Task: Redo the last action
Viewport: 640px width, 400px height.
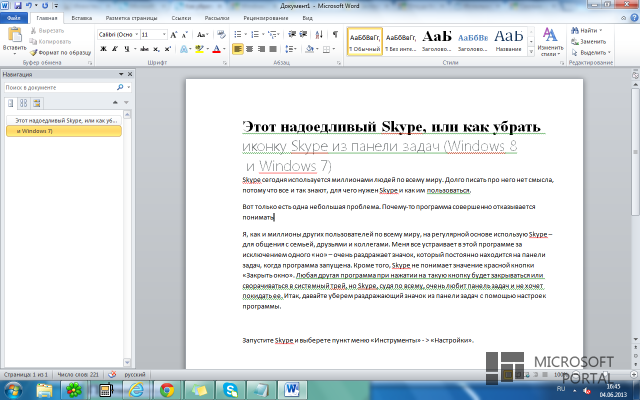Action: [45, 6]
